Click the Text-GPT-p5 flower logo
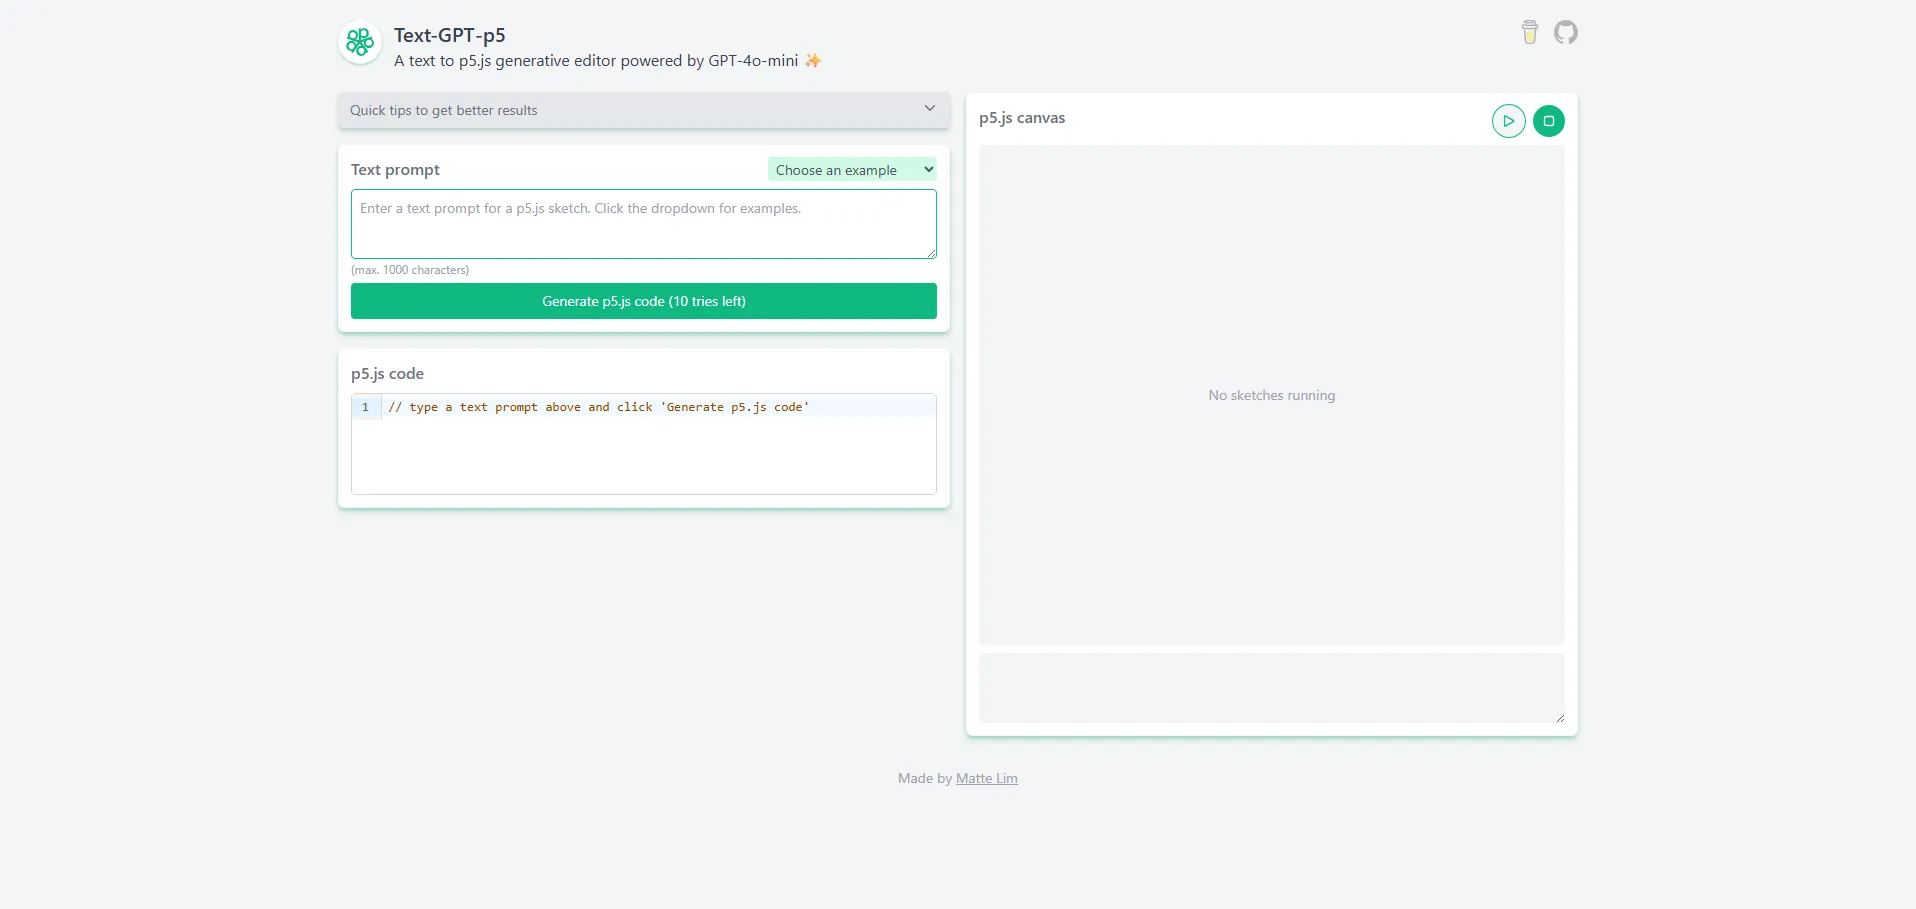 [360, 43]
